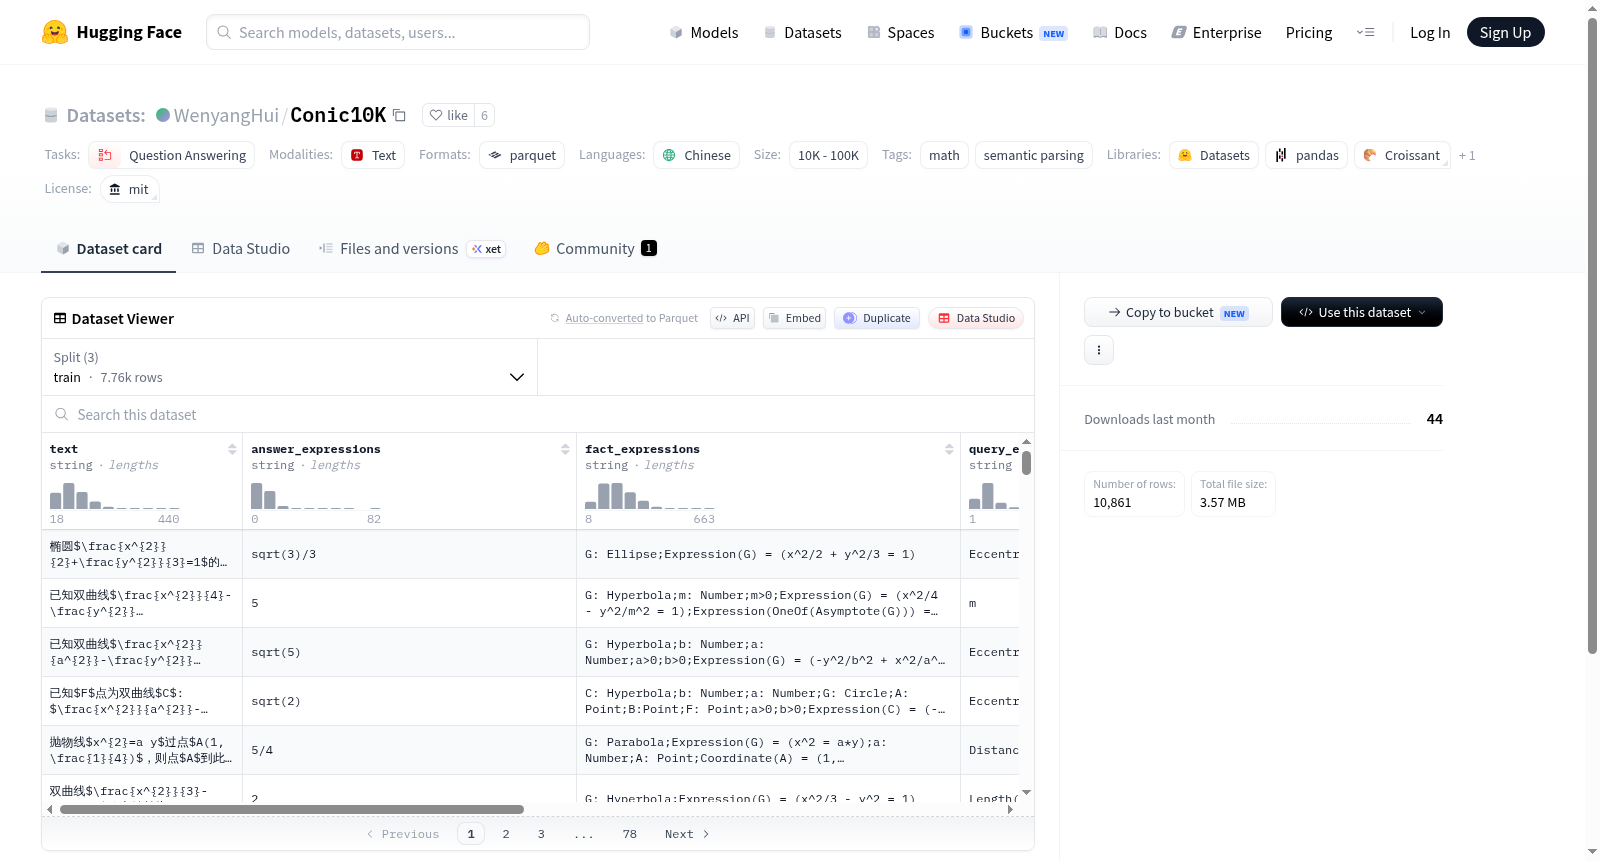This screenshot has width=1600, height=861.
Task: Click the page vertical scrollbar
Action: 1593,335
